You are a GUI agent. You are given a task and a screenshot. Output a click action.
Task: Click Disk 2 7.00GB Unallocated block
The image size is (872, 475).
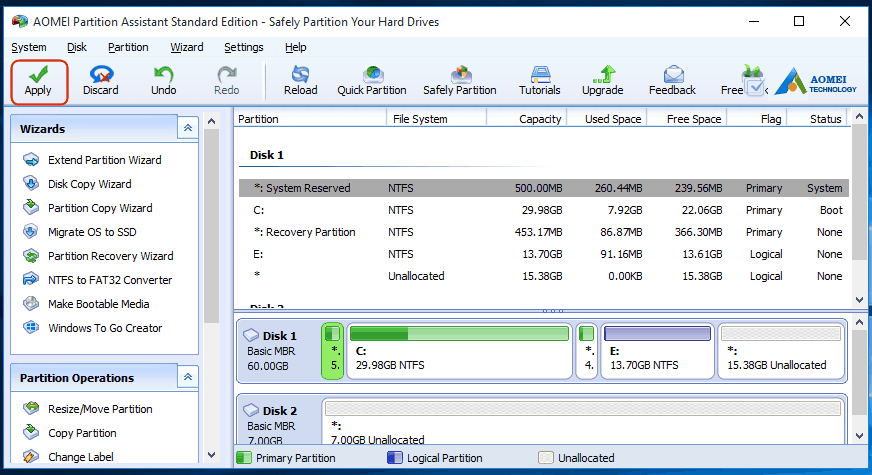(583, 420)
